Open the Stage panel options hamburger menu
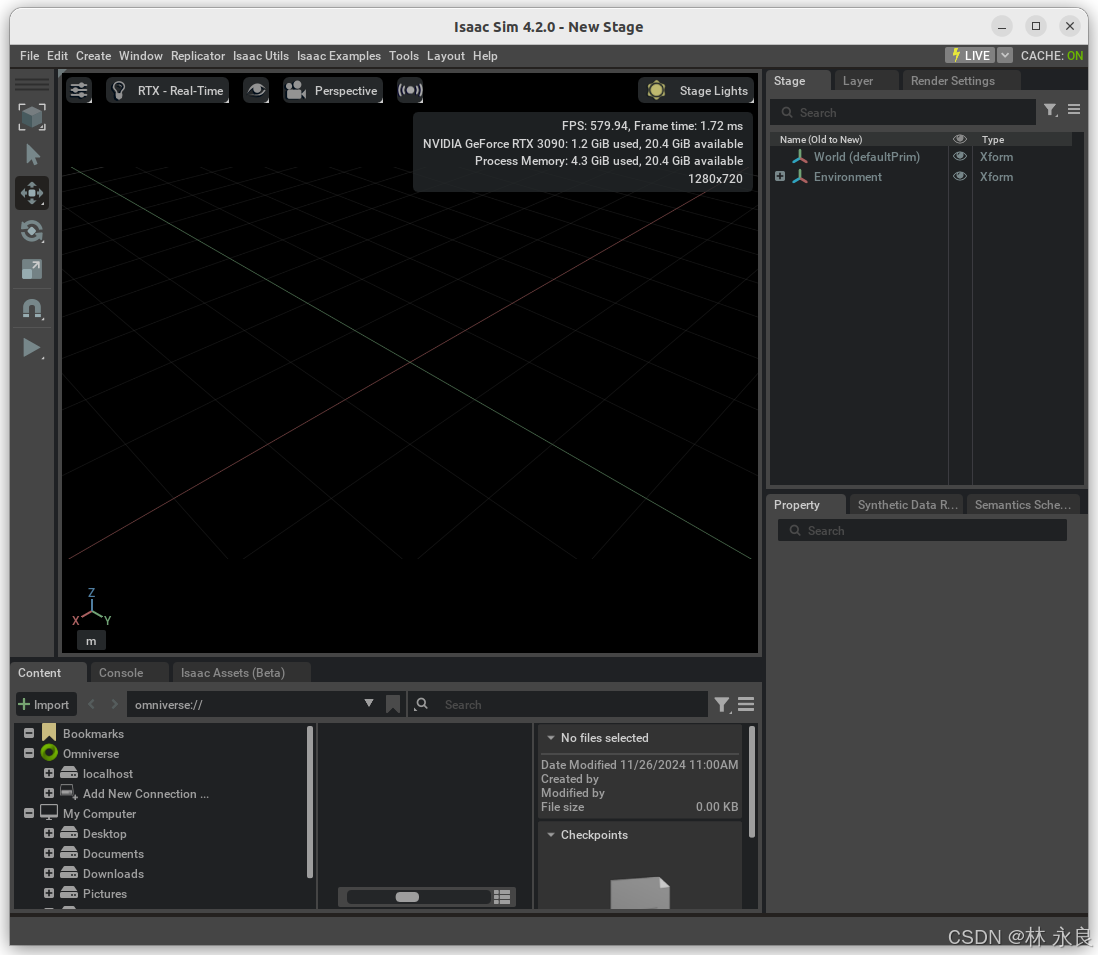Viewport: 1098px width, 955px height. click(x=1073, y=110)
